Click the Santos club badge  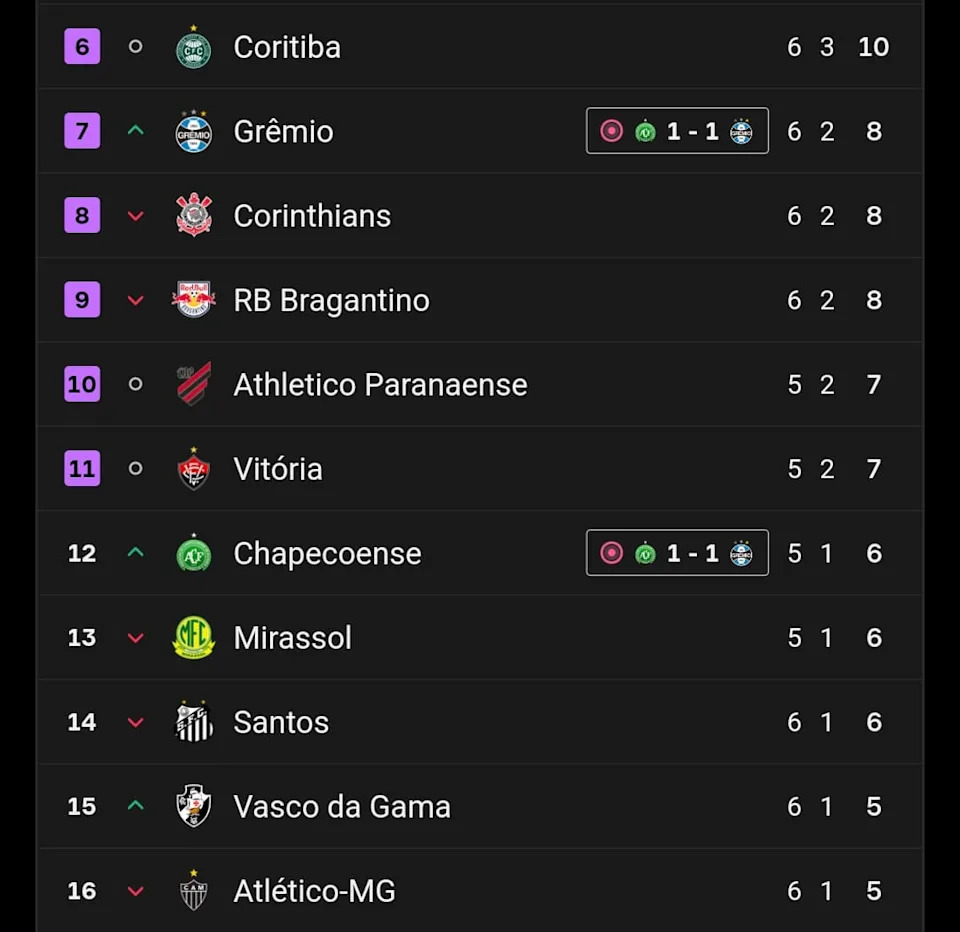pyautogui.click(x=193, y=722)
